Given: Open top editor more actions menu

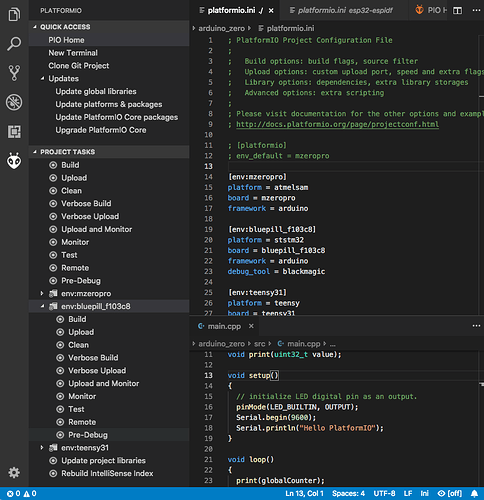Looking at the screenshot, I should 476,11.
